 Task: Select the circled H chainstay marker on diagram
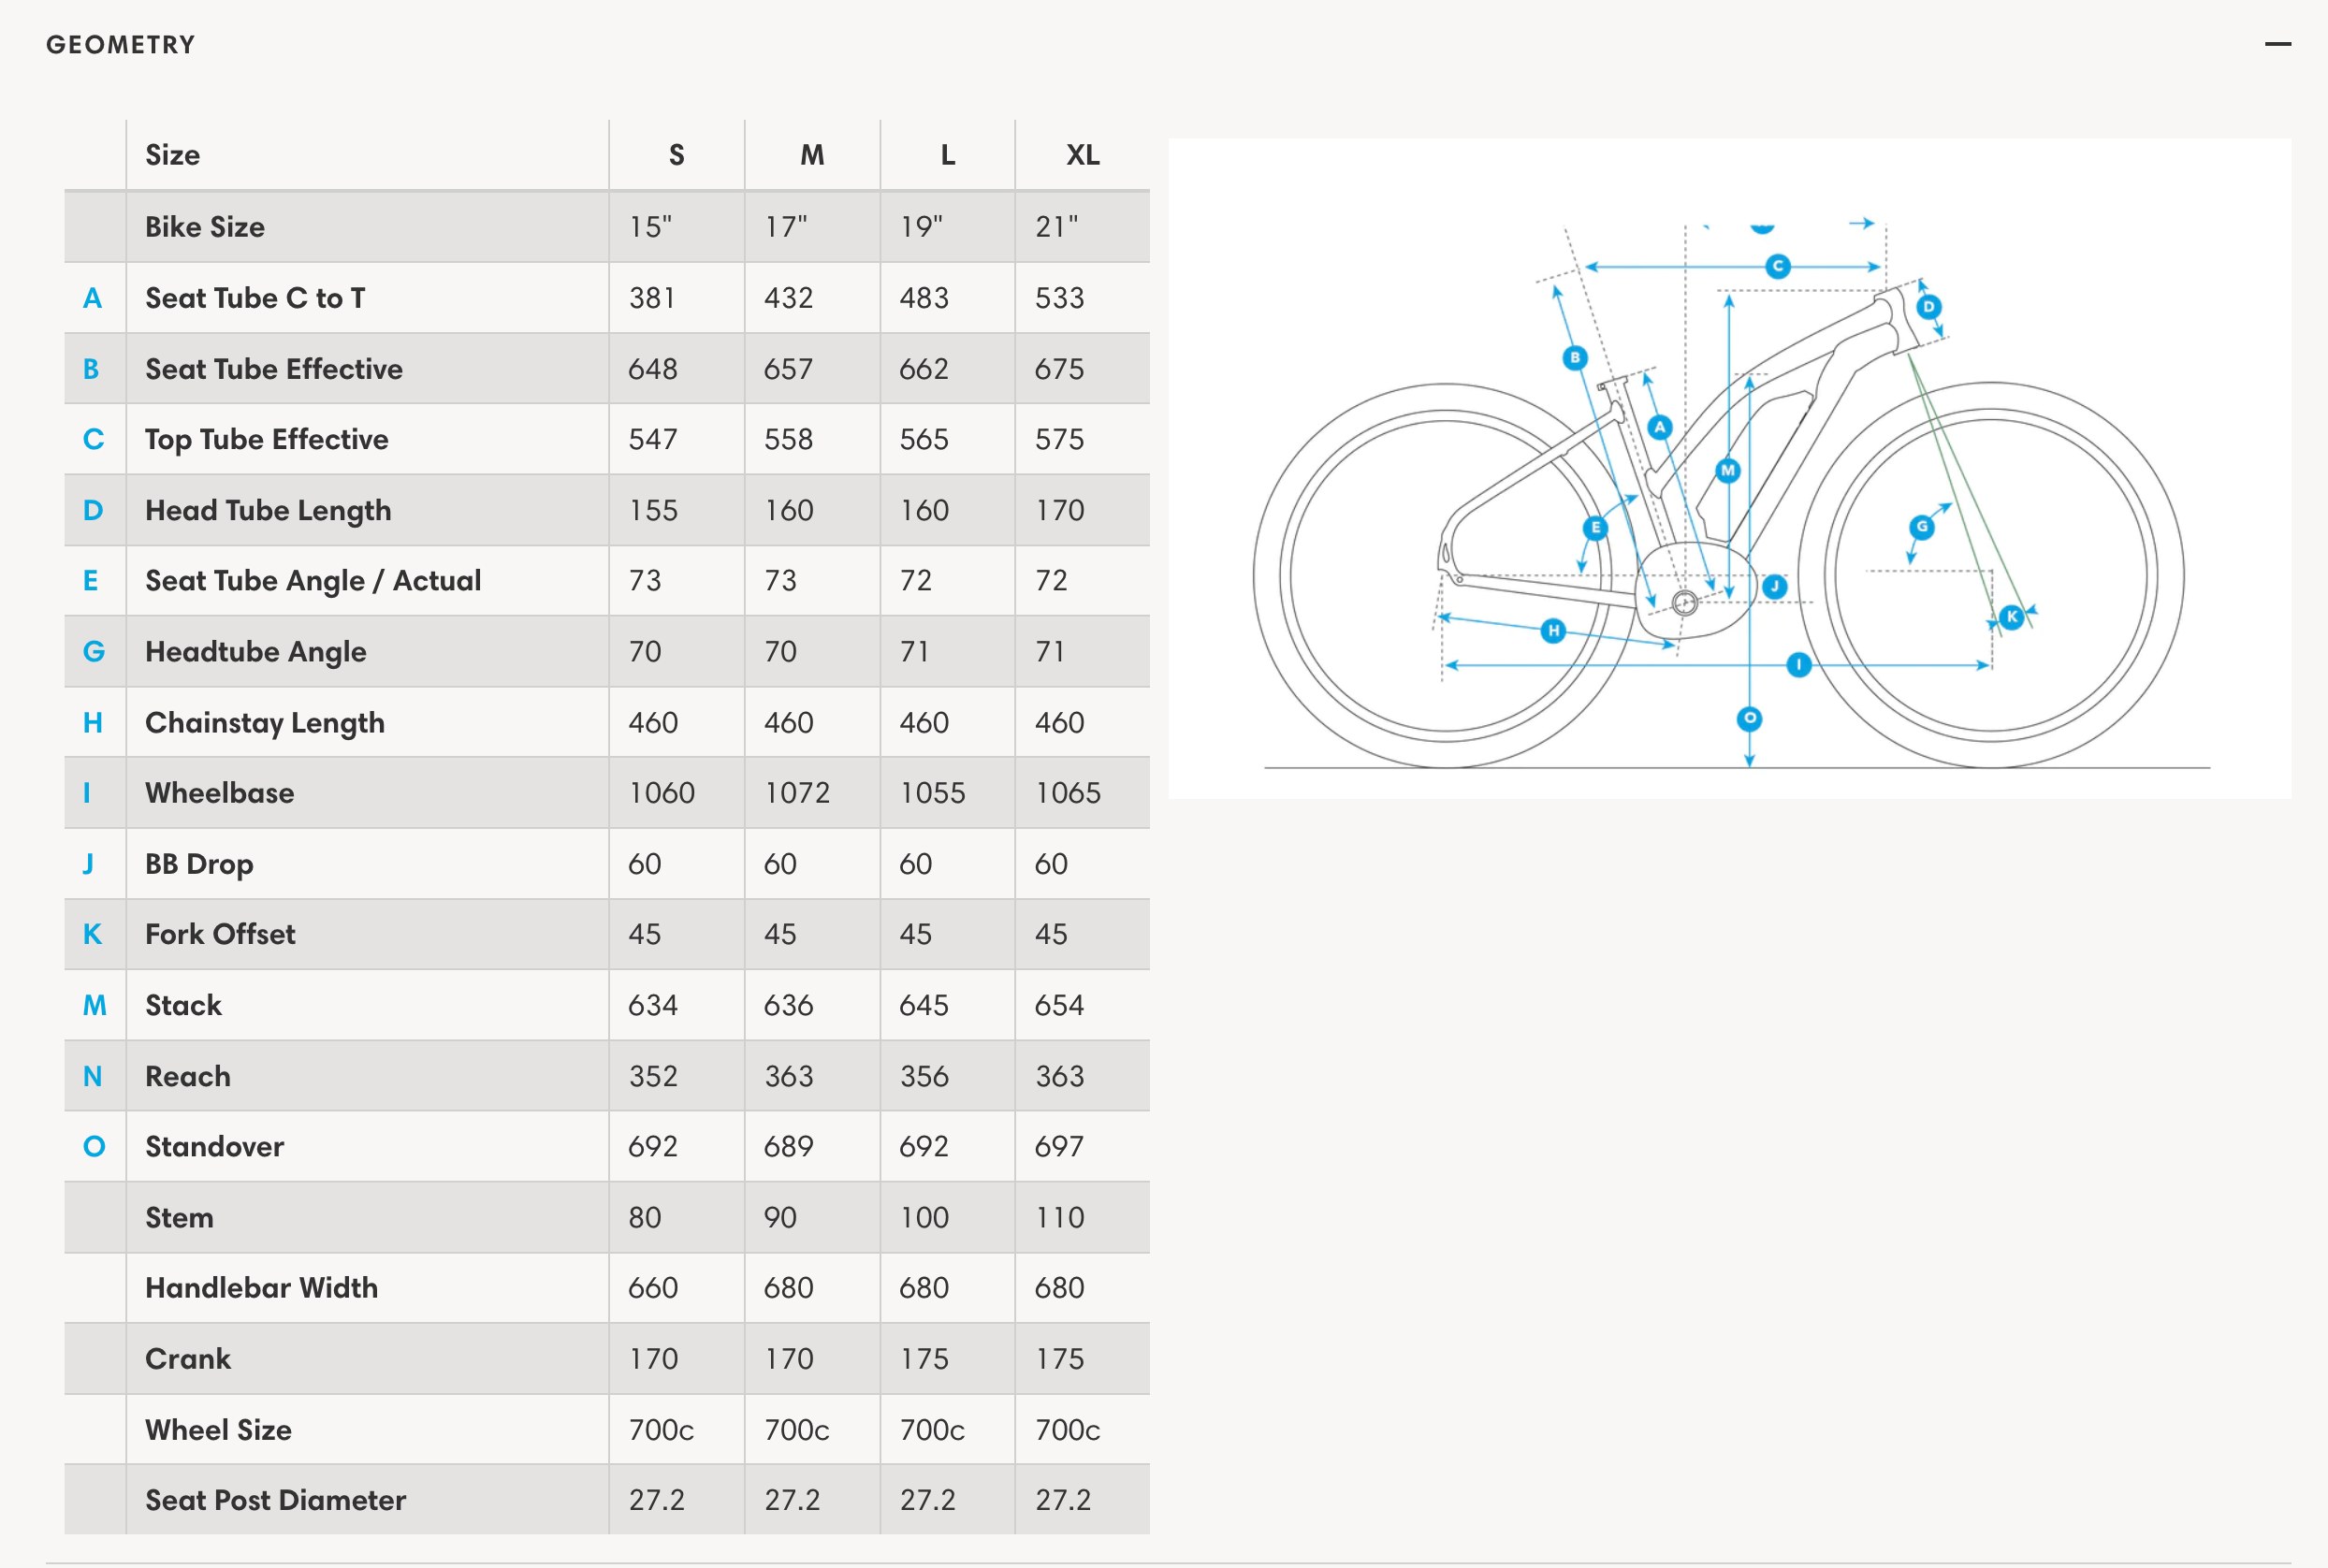pos(1553,630)
